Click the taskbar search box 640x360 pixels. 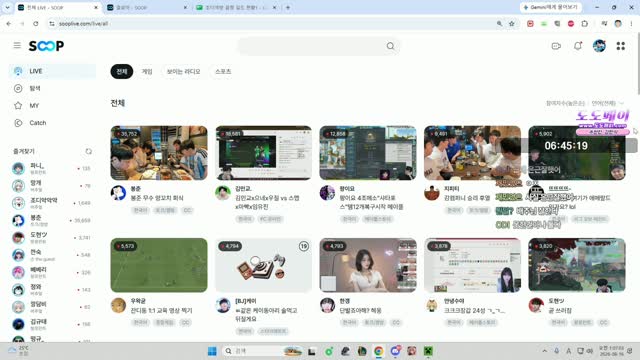pyautogui.click(x=263, y=351)
